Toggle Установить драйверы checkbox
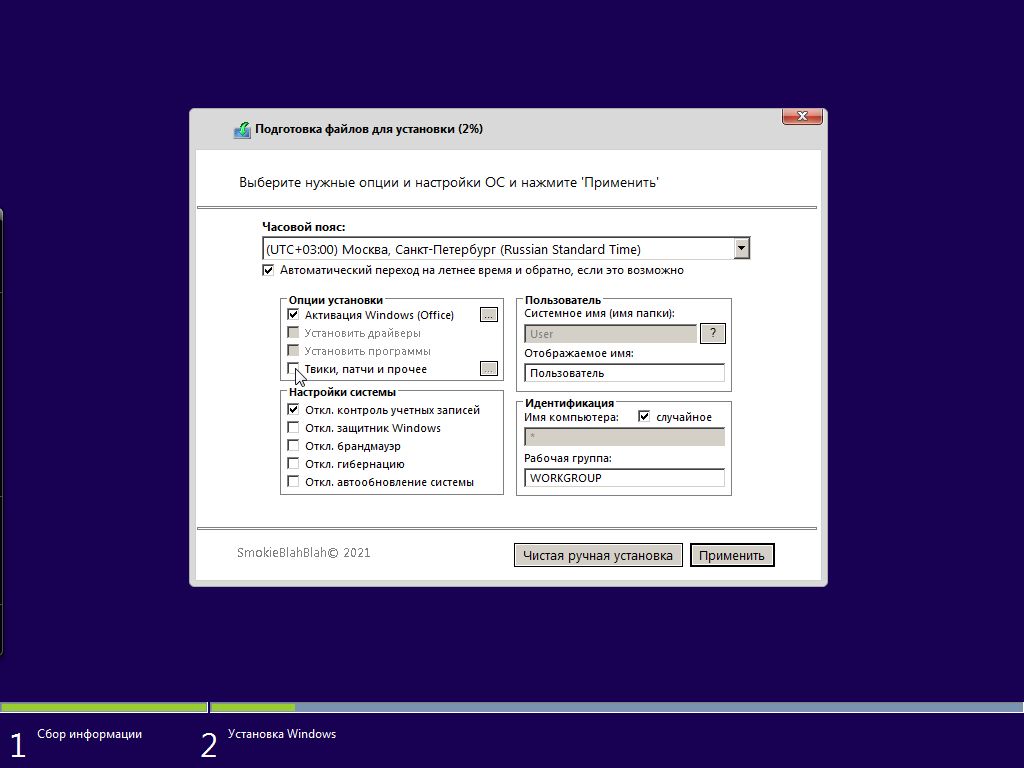 coord(293,333)
